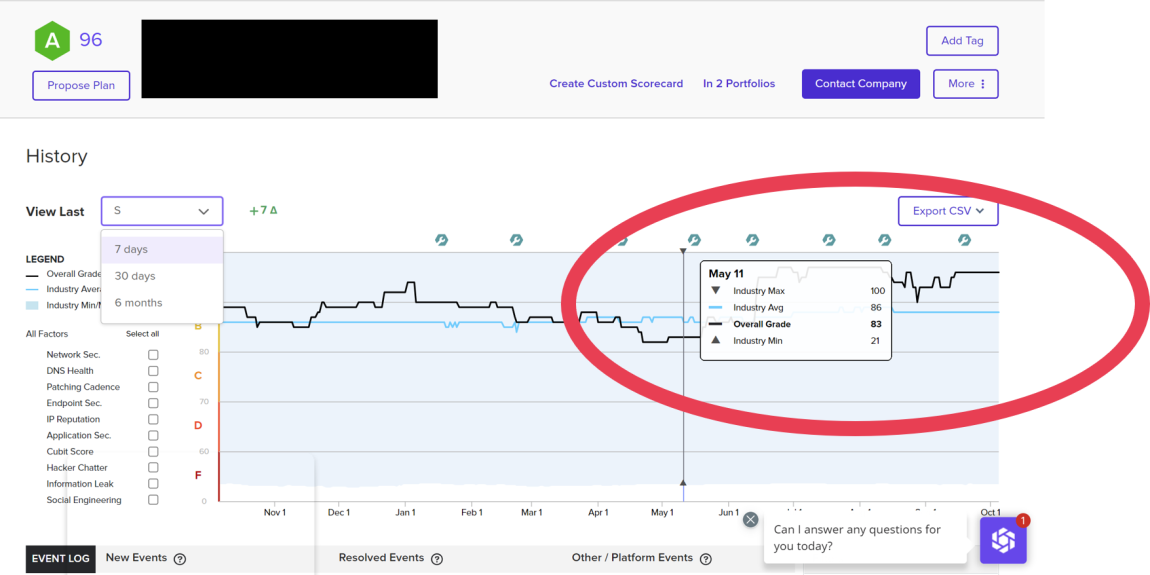
Task: Click the wrench marker above the May 11 line
Action: tap(694, 240)
